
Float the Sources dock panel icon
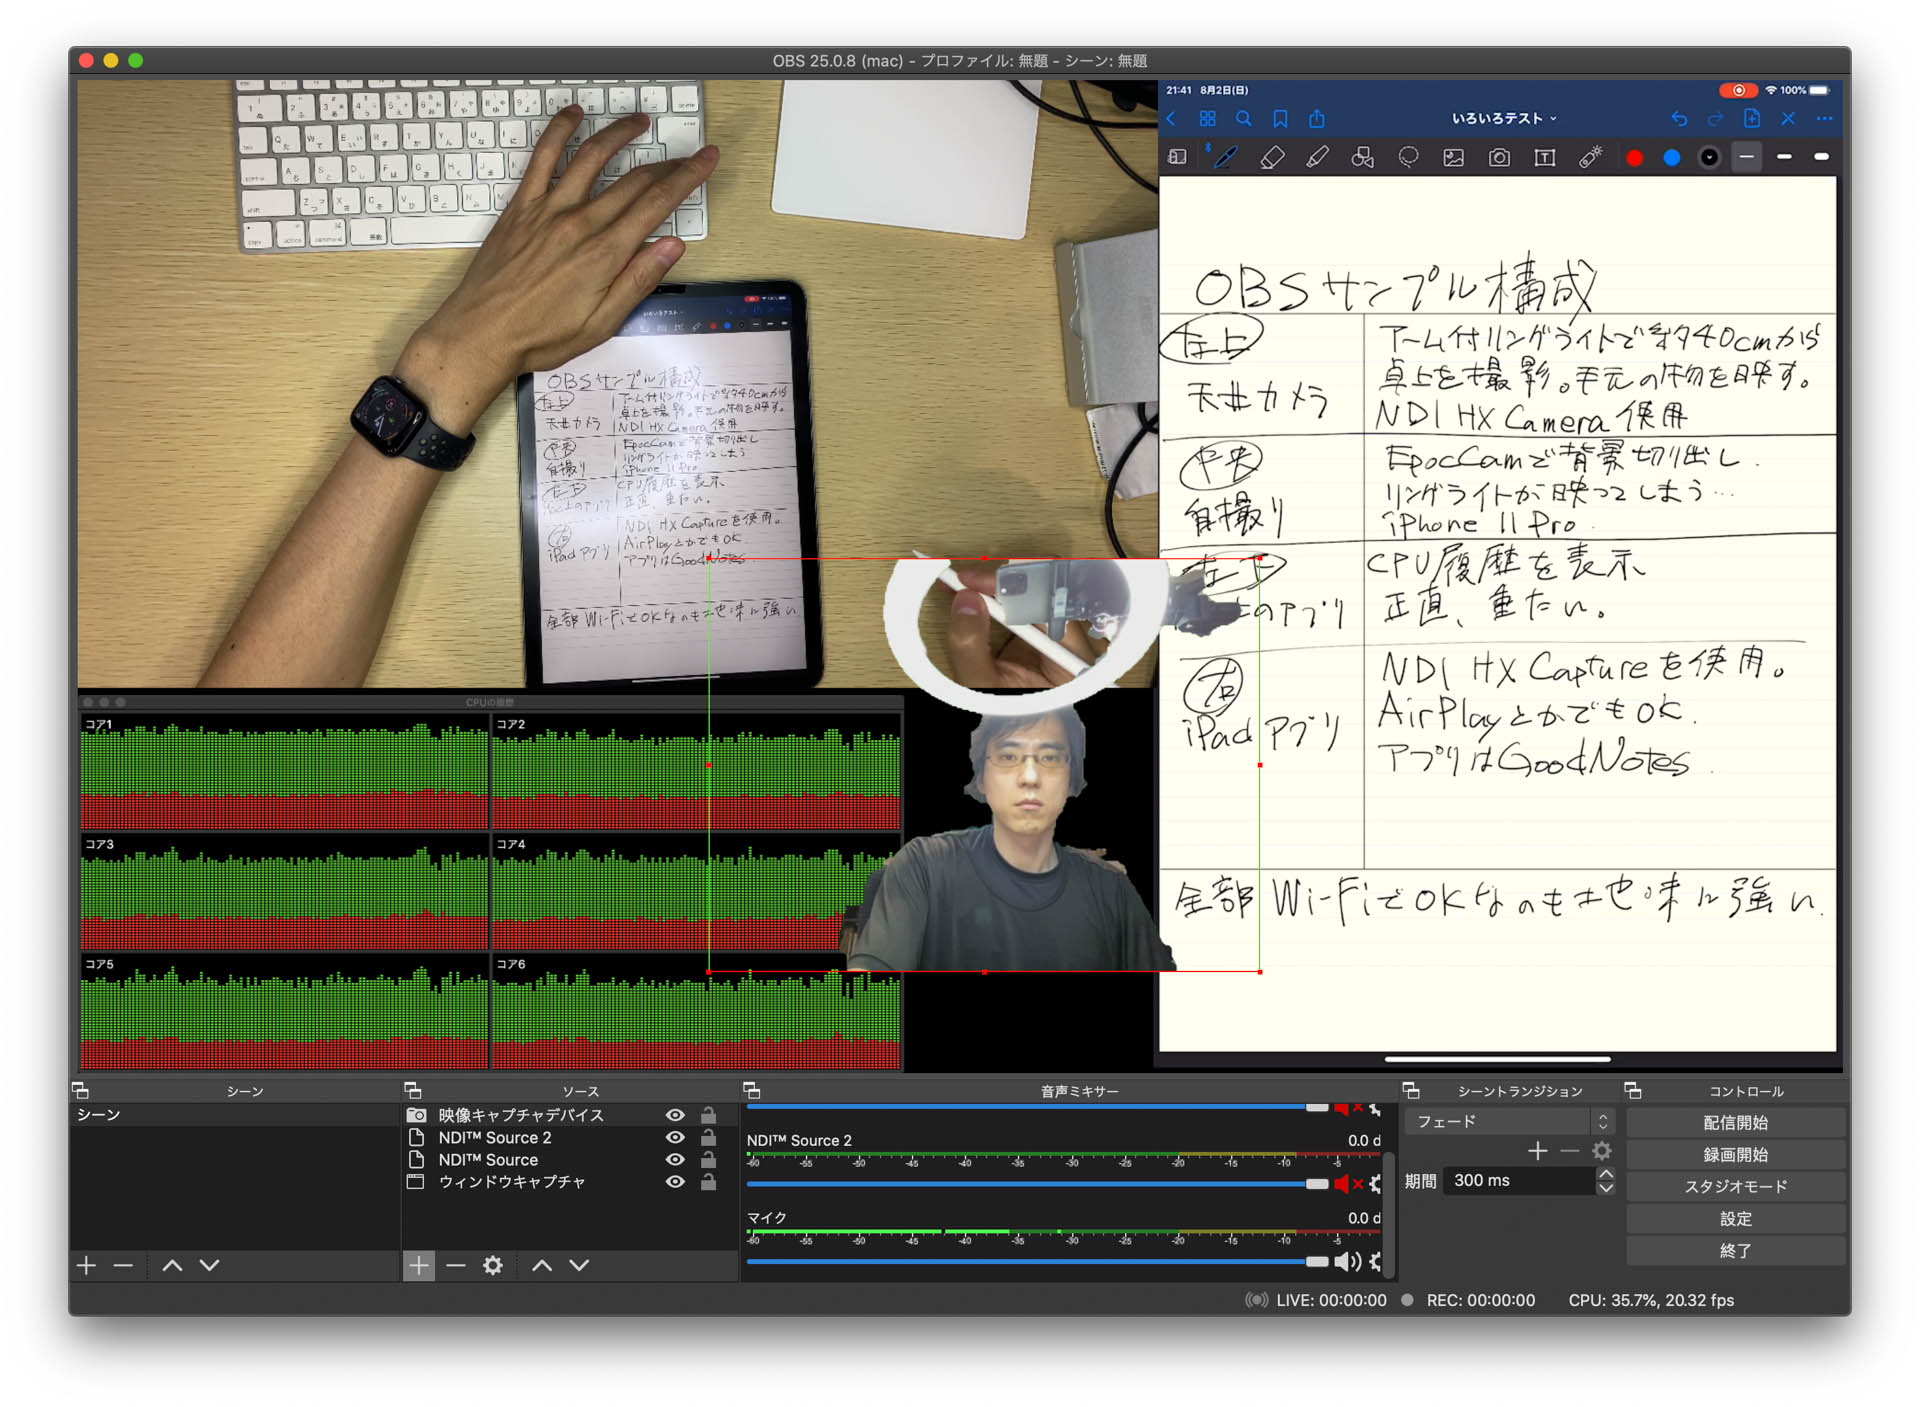click(x=413, y=1090)
